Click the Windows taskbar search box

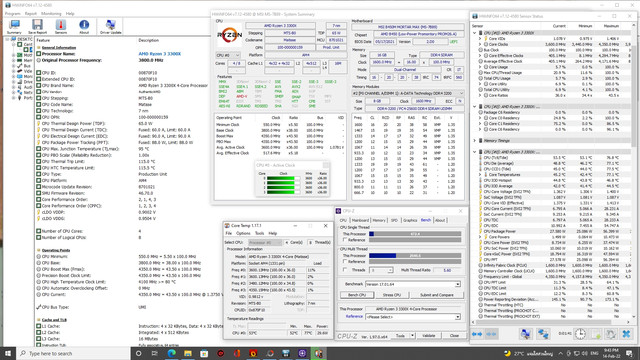(x=73, y=353)
